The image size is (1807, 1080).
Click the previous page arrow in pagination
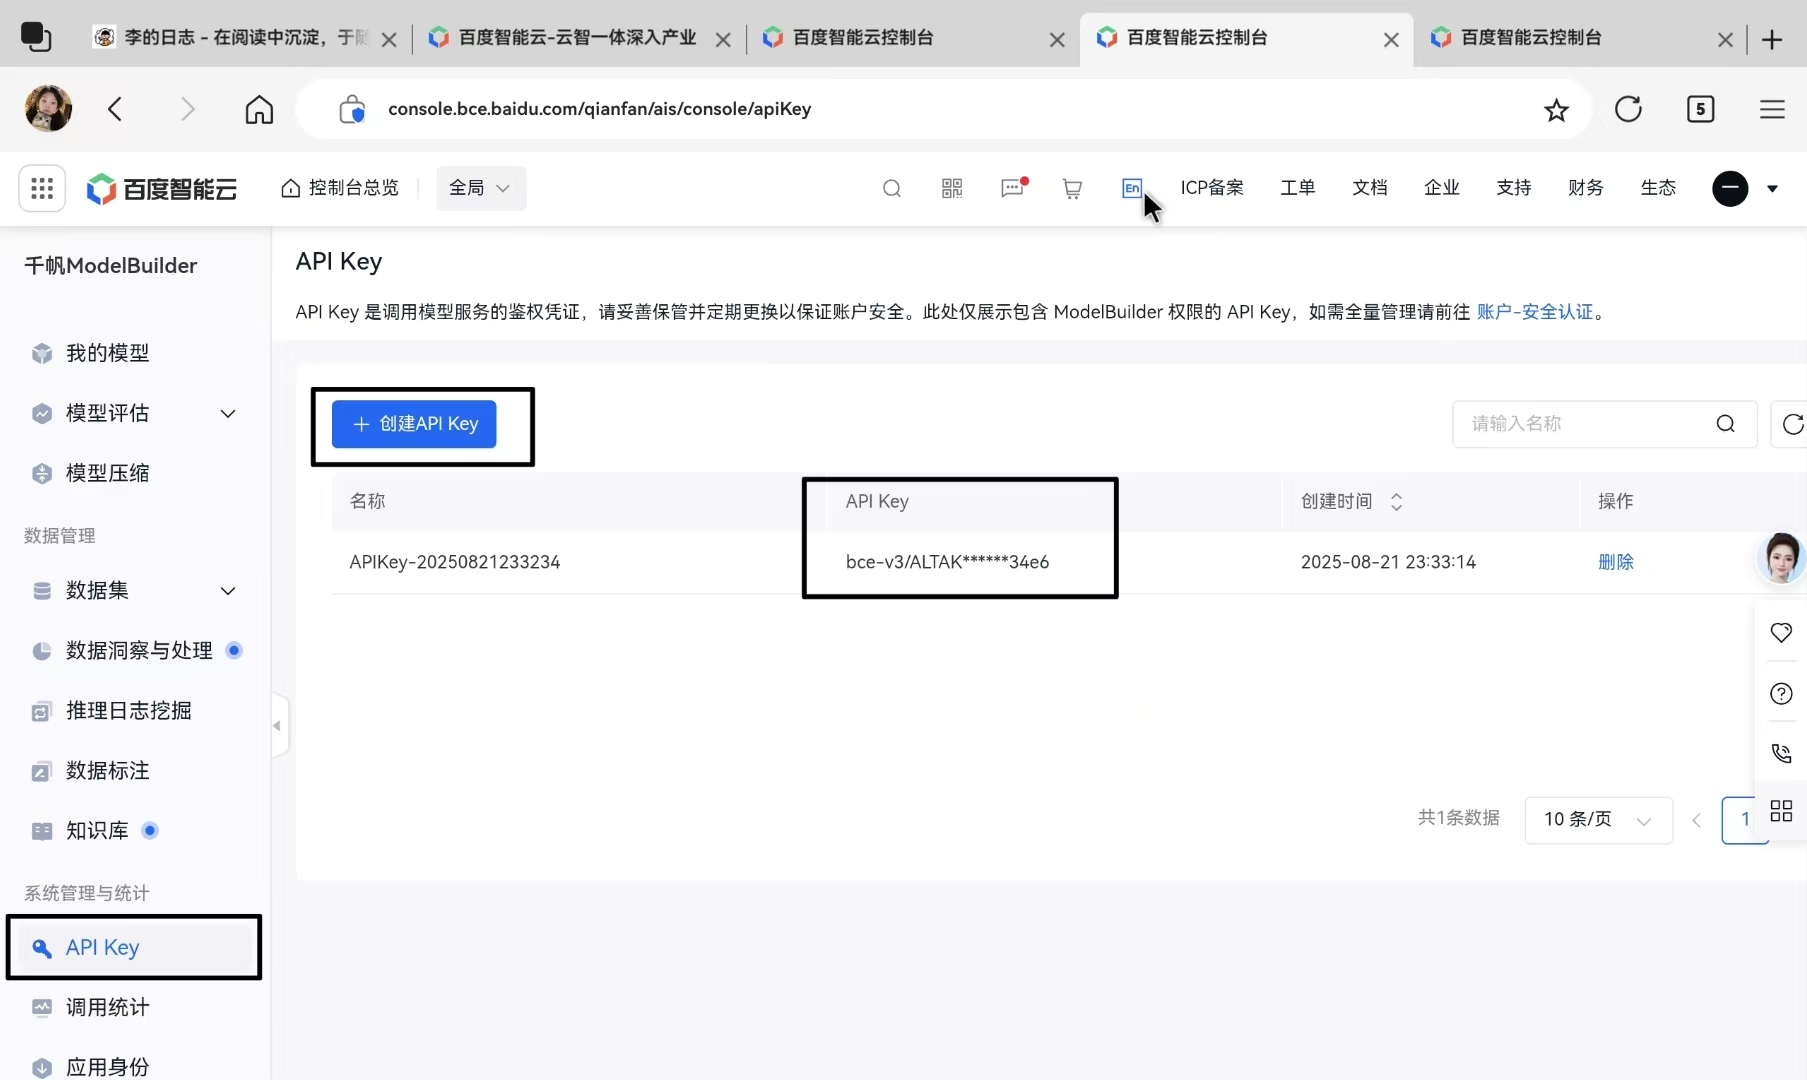coord(1696,821)
